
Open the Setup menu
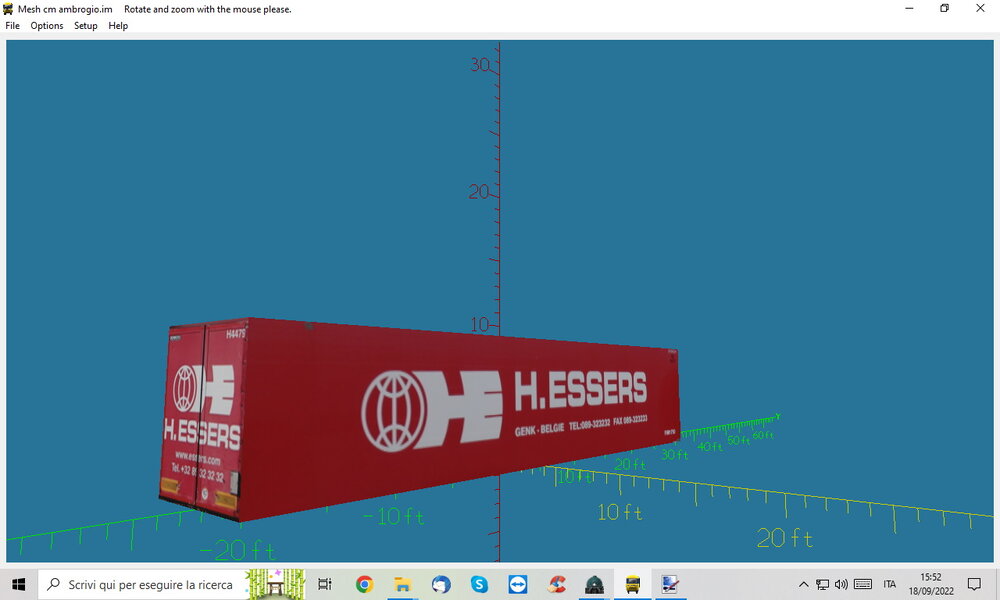(85, 26)
